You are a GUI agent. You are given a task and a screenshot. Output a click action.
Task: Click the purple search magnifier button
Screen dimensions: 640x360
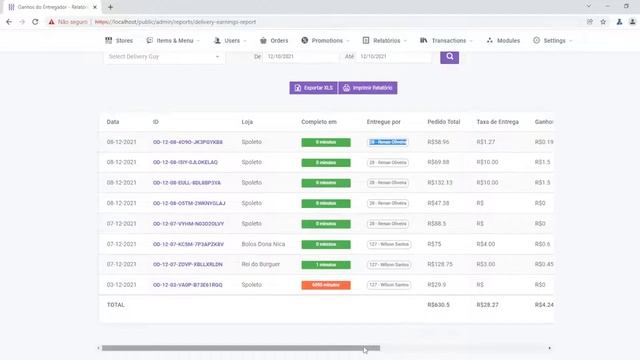449,57
